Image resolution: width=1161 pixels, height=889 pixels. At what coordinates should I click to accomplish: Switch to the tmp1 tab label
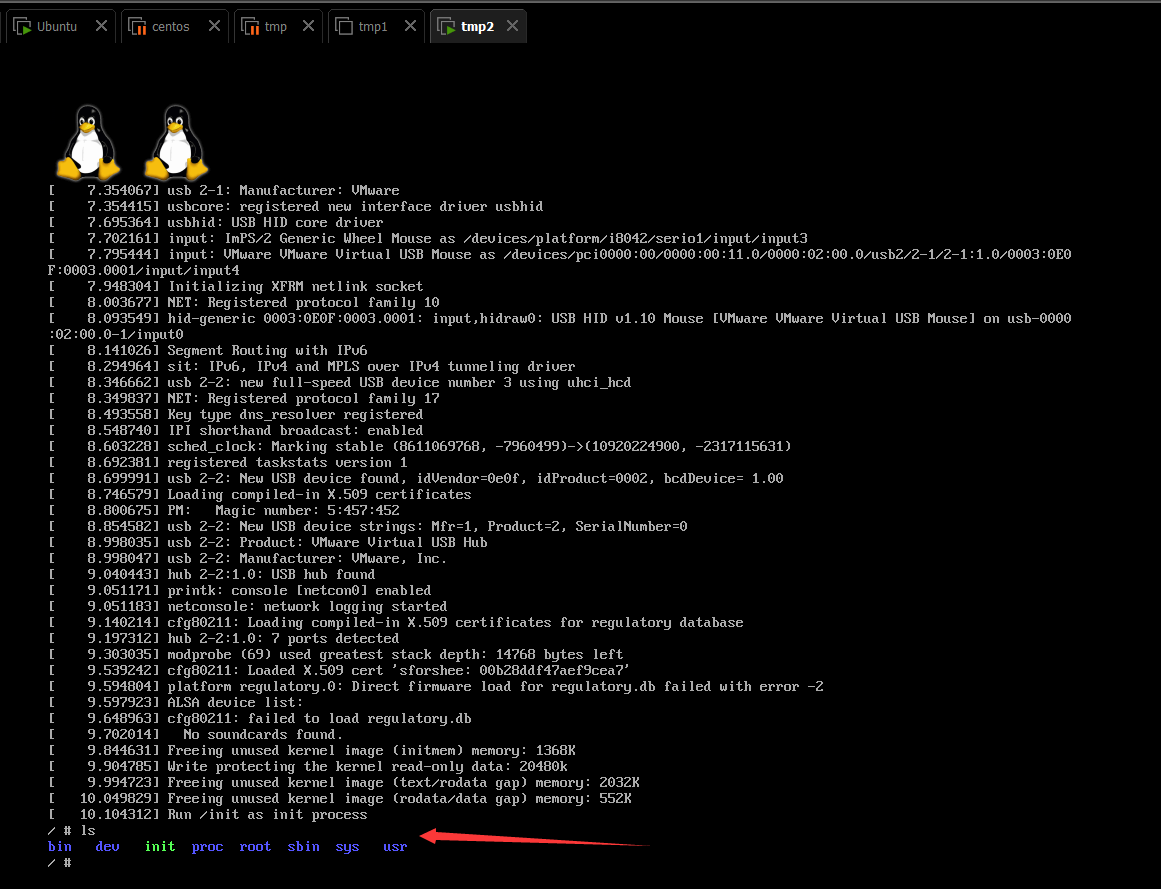(x=372, y=27)
